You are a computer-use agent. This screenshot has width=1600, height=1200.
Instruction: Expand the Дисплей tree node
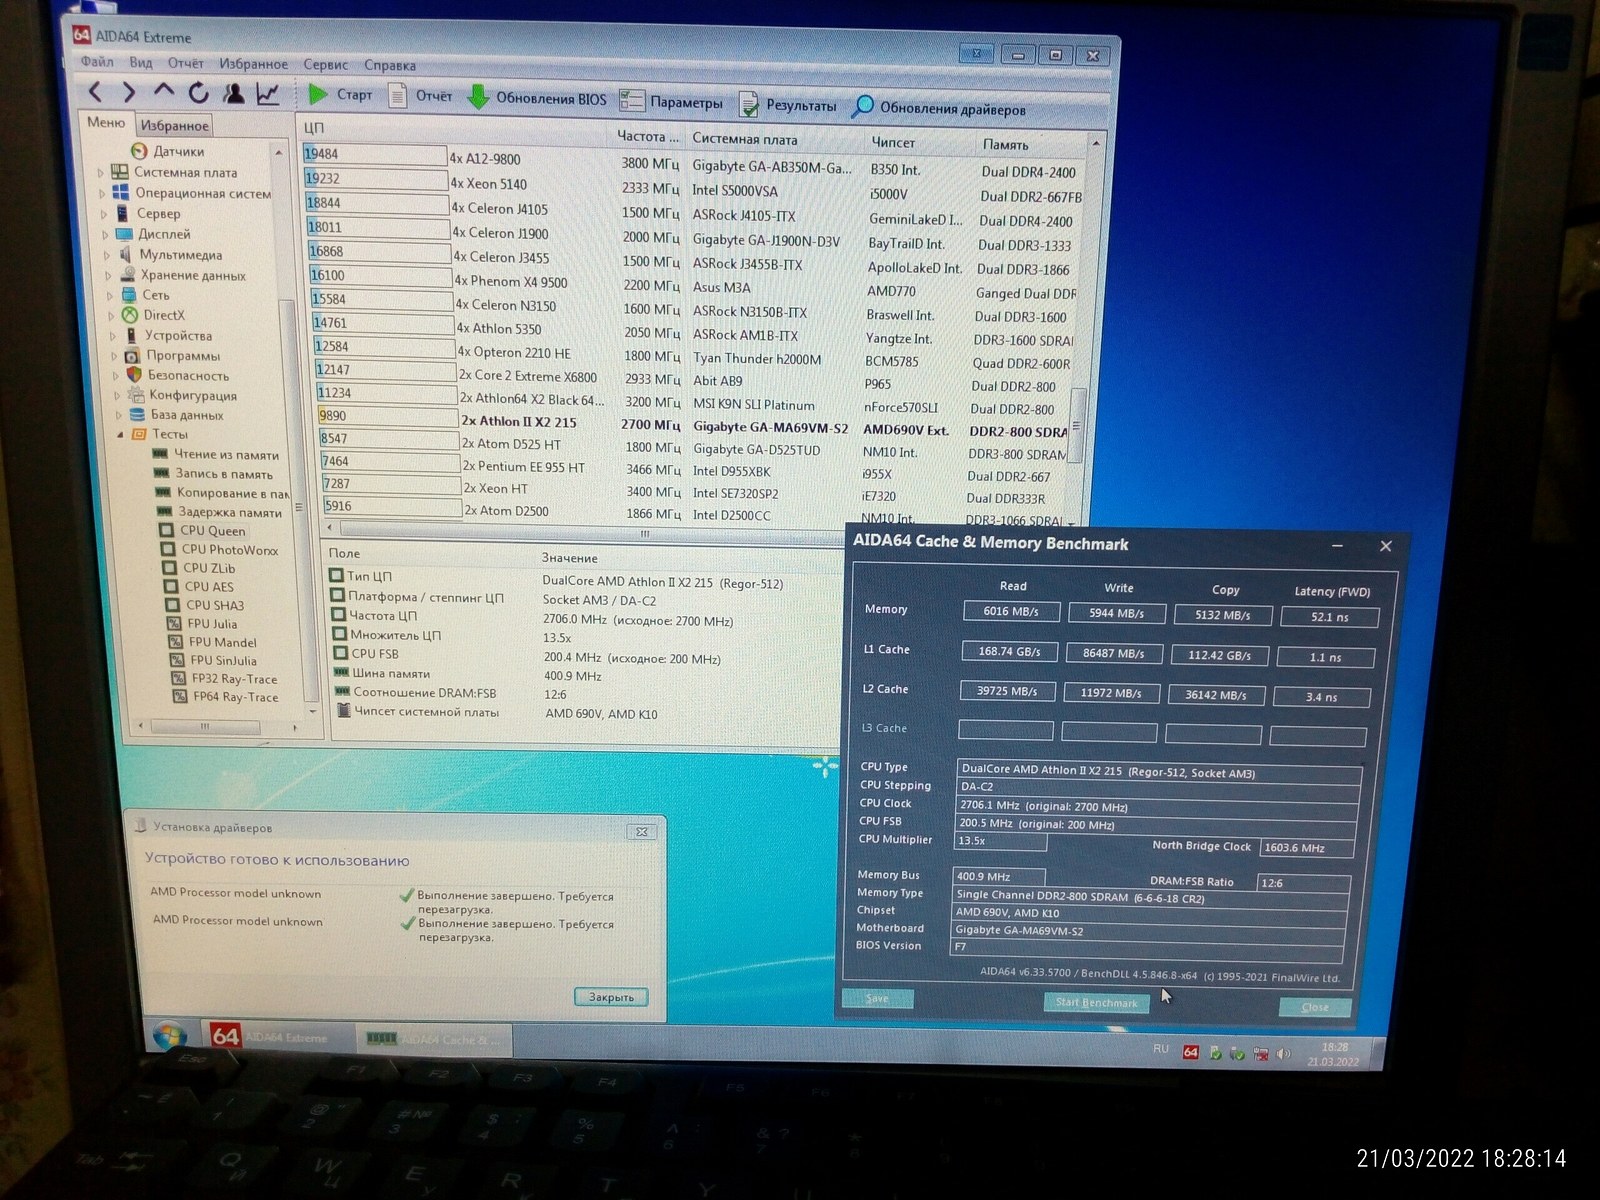pyautogui.click(x=105, y=234)
